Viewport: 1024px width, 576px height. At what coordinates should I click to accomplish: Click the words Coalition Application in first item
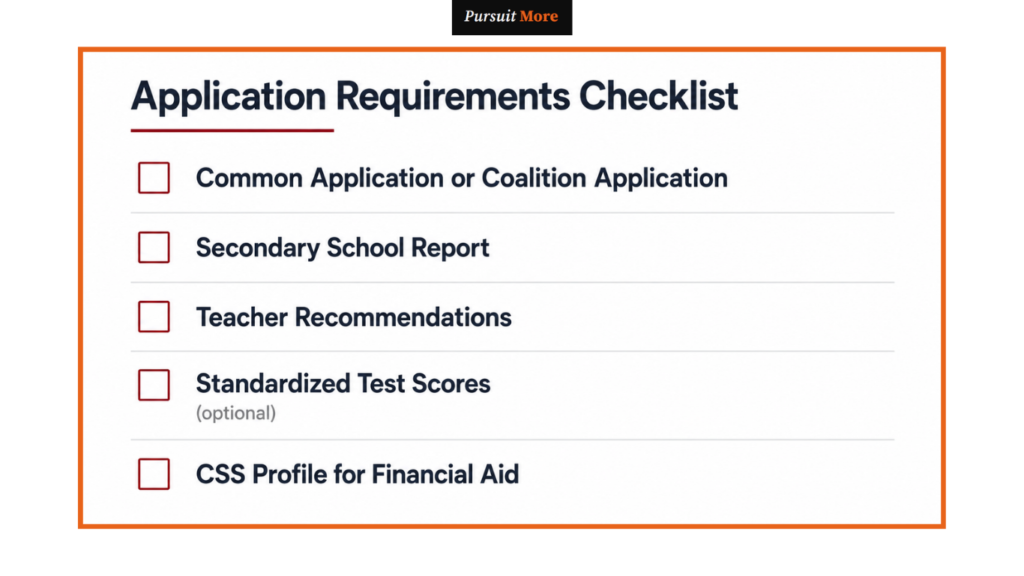click(605, 178)
